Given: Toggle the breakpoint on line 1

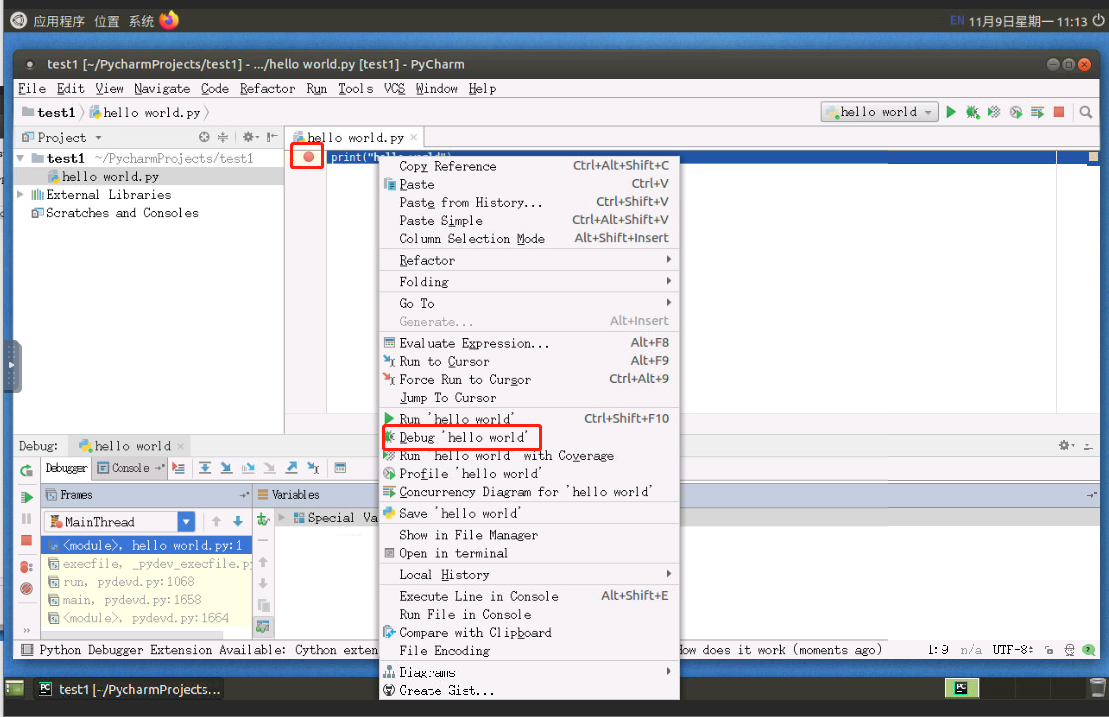Looking at the screenshot, I should (x=308, y=156).
